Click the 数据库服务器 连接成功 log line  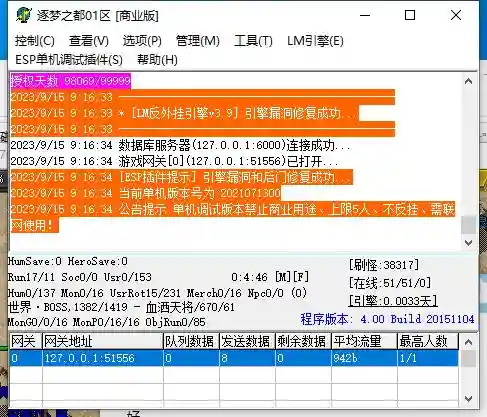coord(180,145)
